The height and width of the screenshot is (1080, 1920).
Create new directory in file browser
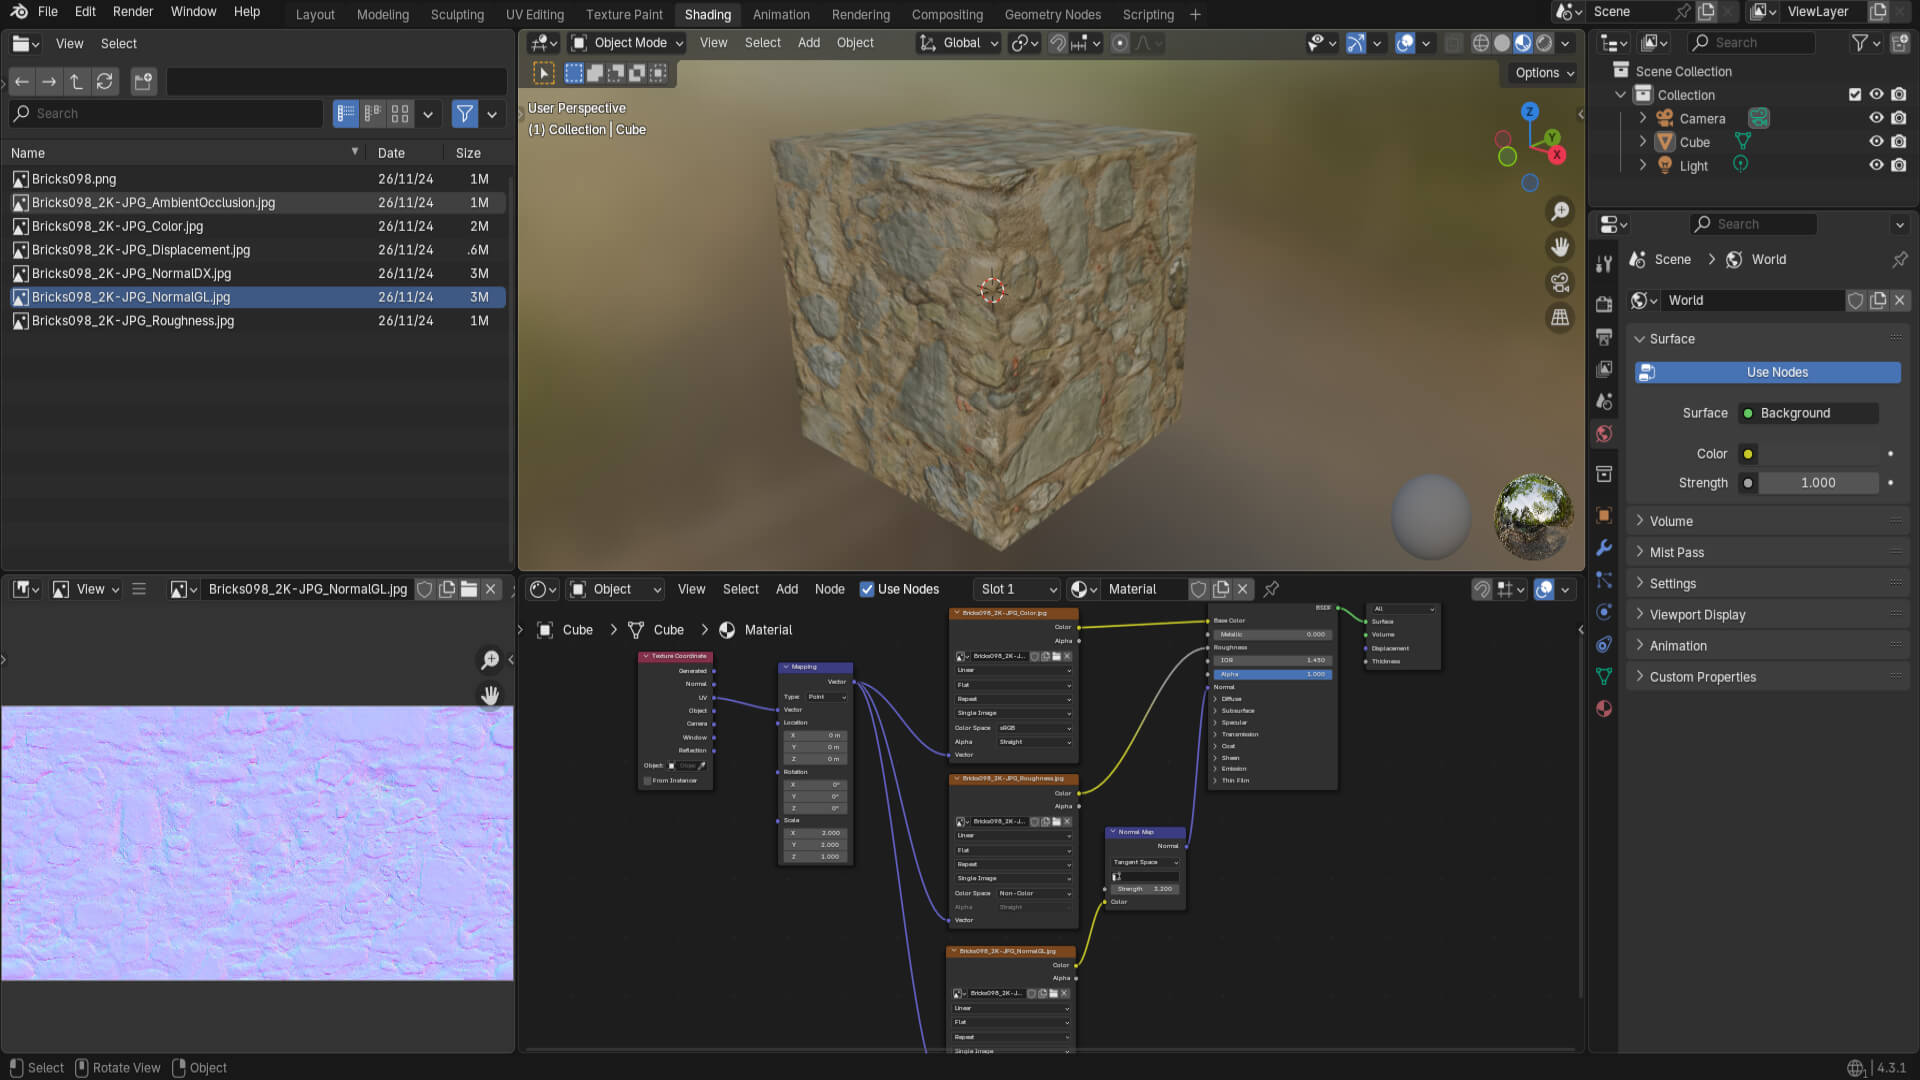pyautogui.click(x=143, y=82)
